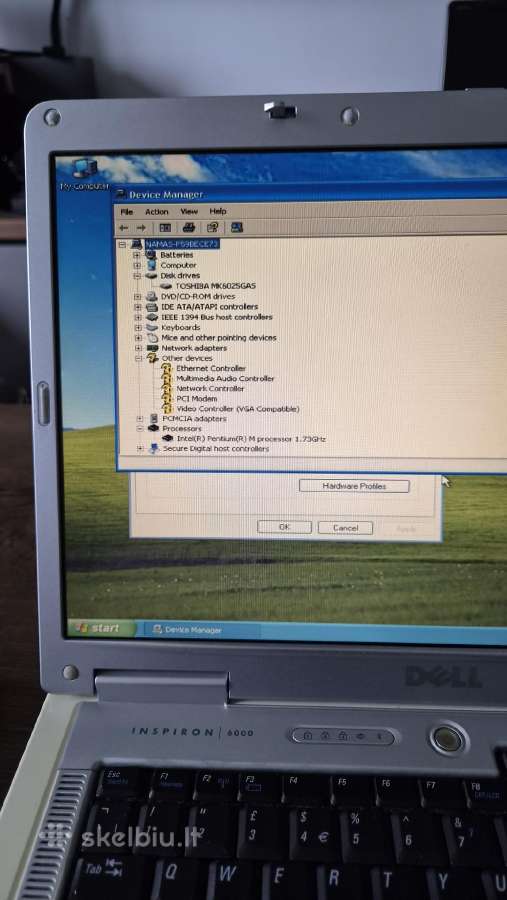Collapse the NAMAS-F59BECE73 root node

coord(122,244)
